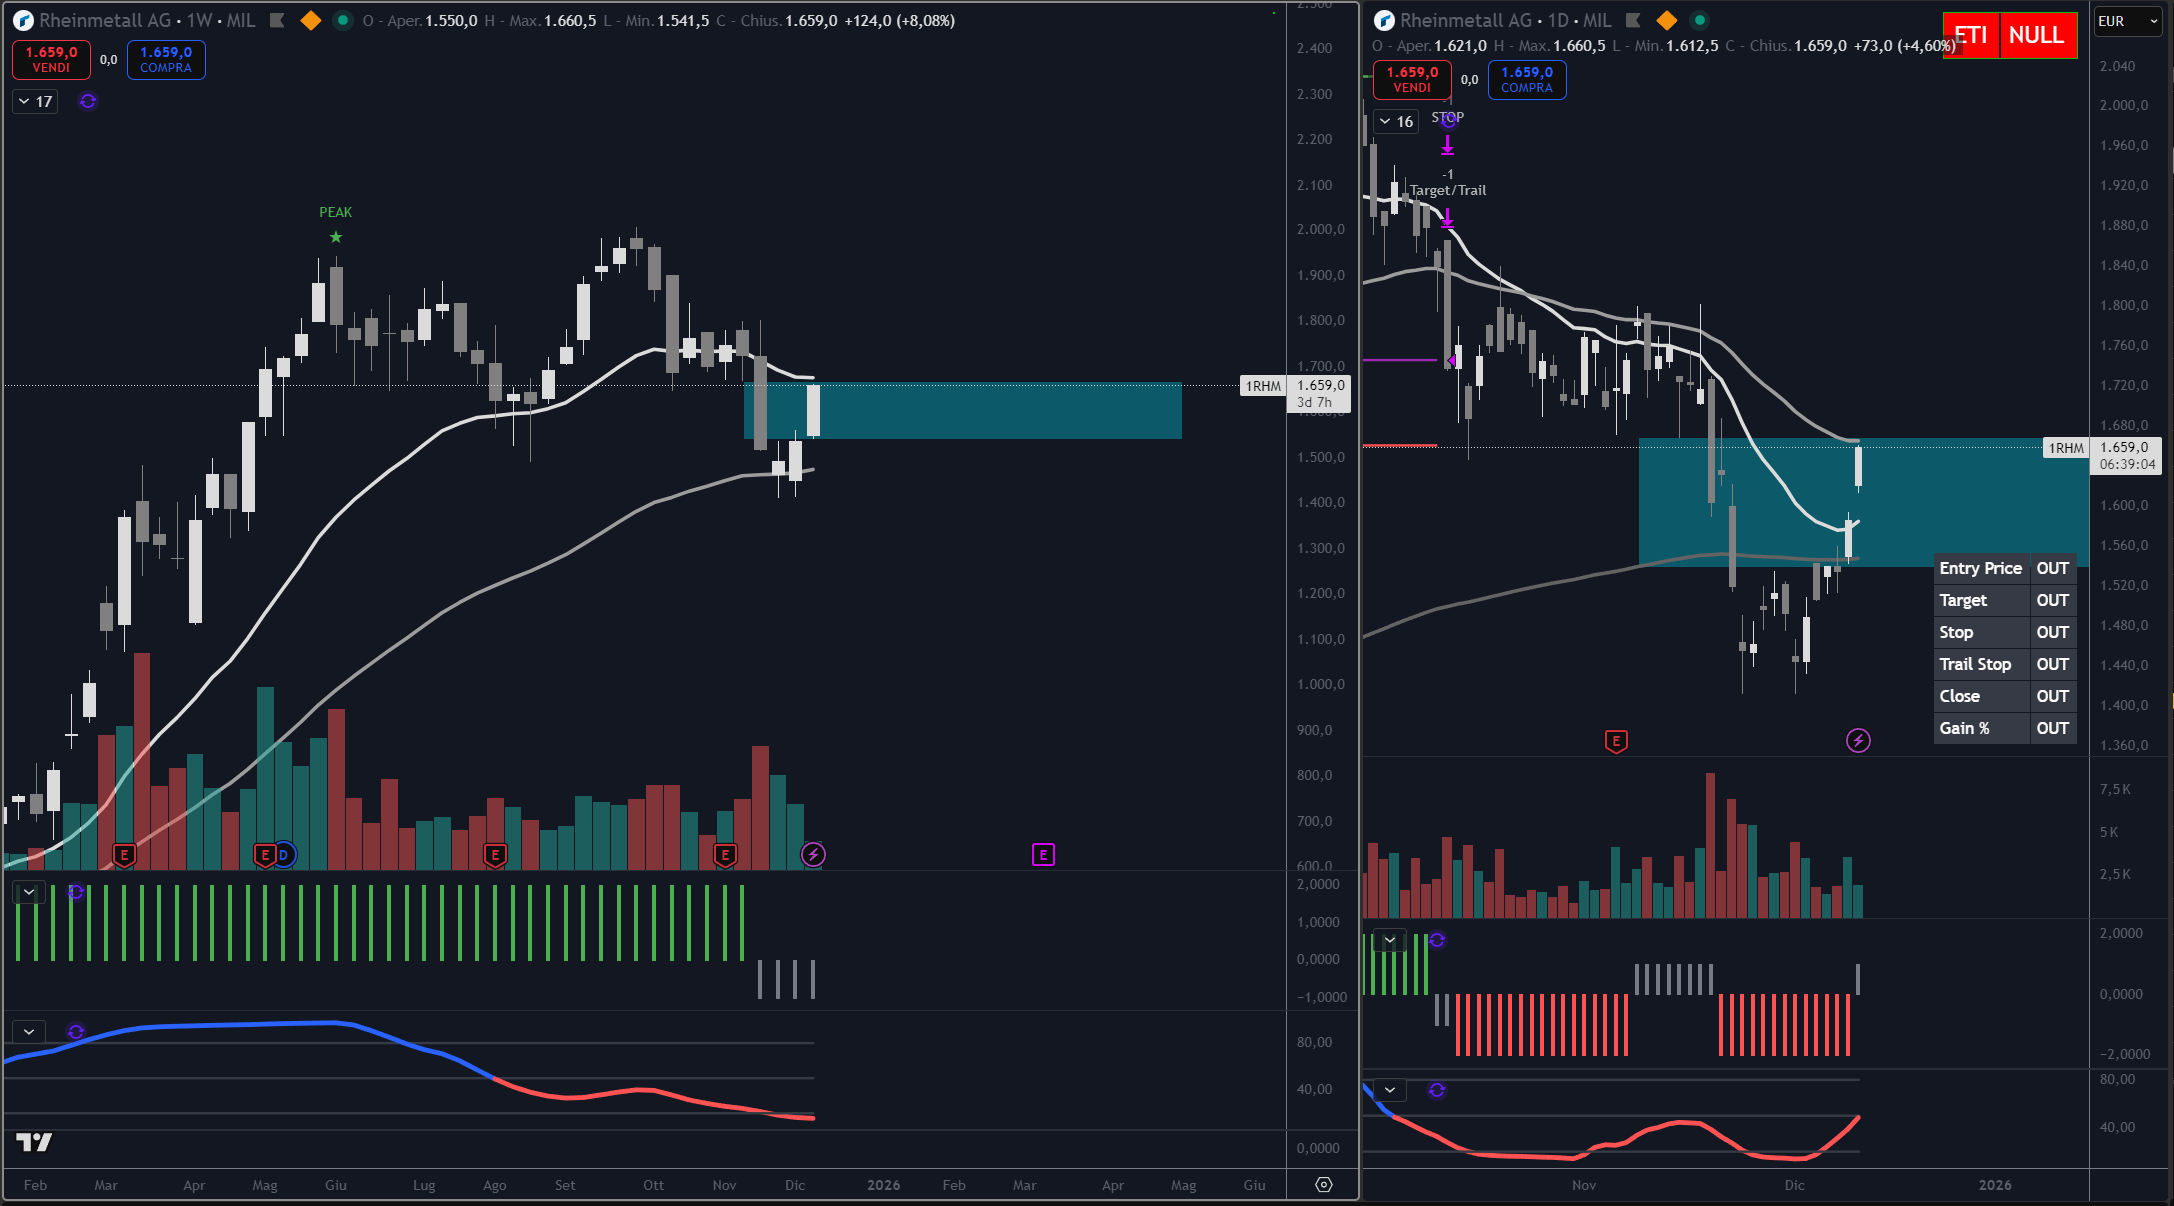The width and height of the screenshot is (2174, 1206).
Task: Click the earnings E marker on the daily chart
Action: pyautogui.click(x=1616, y=741)
